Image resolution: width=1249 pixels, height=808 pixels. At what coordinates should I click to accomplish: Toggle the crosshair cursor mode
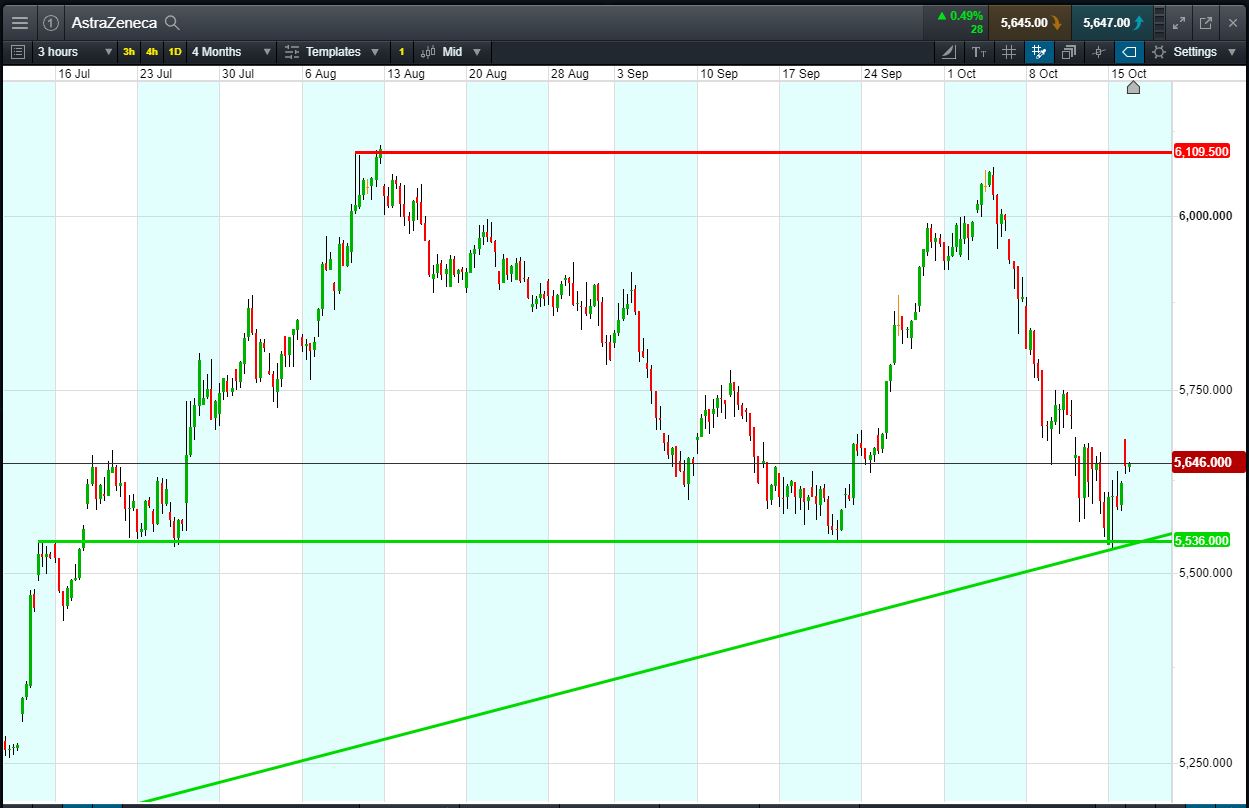coord(1098,52)
